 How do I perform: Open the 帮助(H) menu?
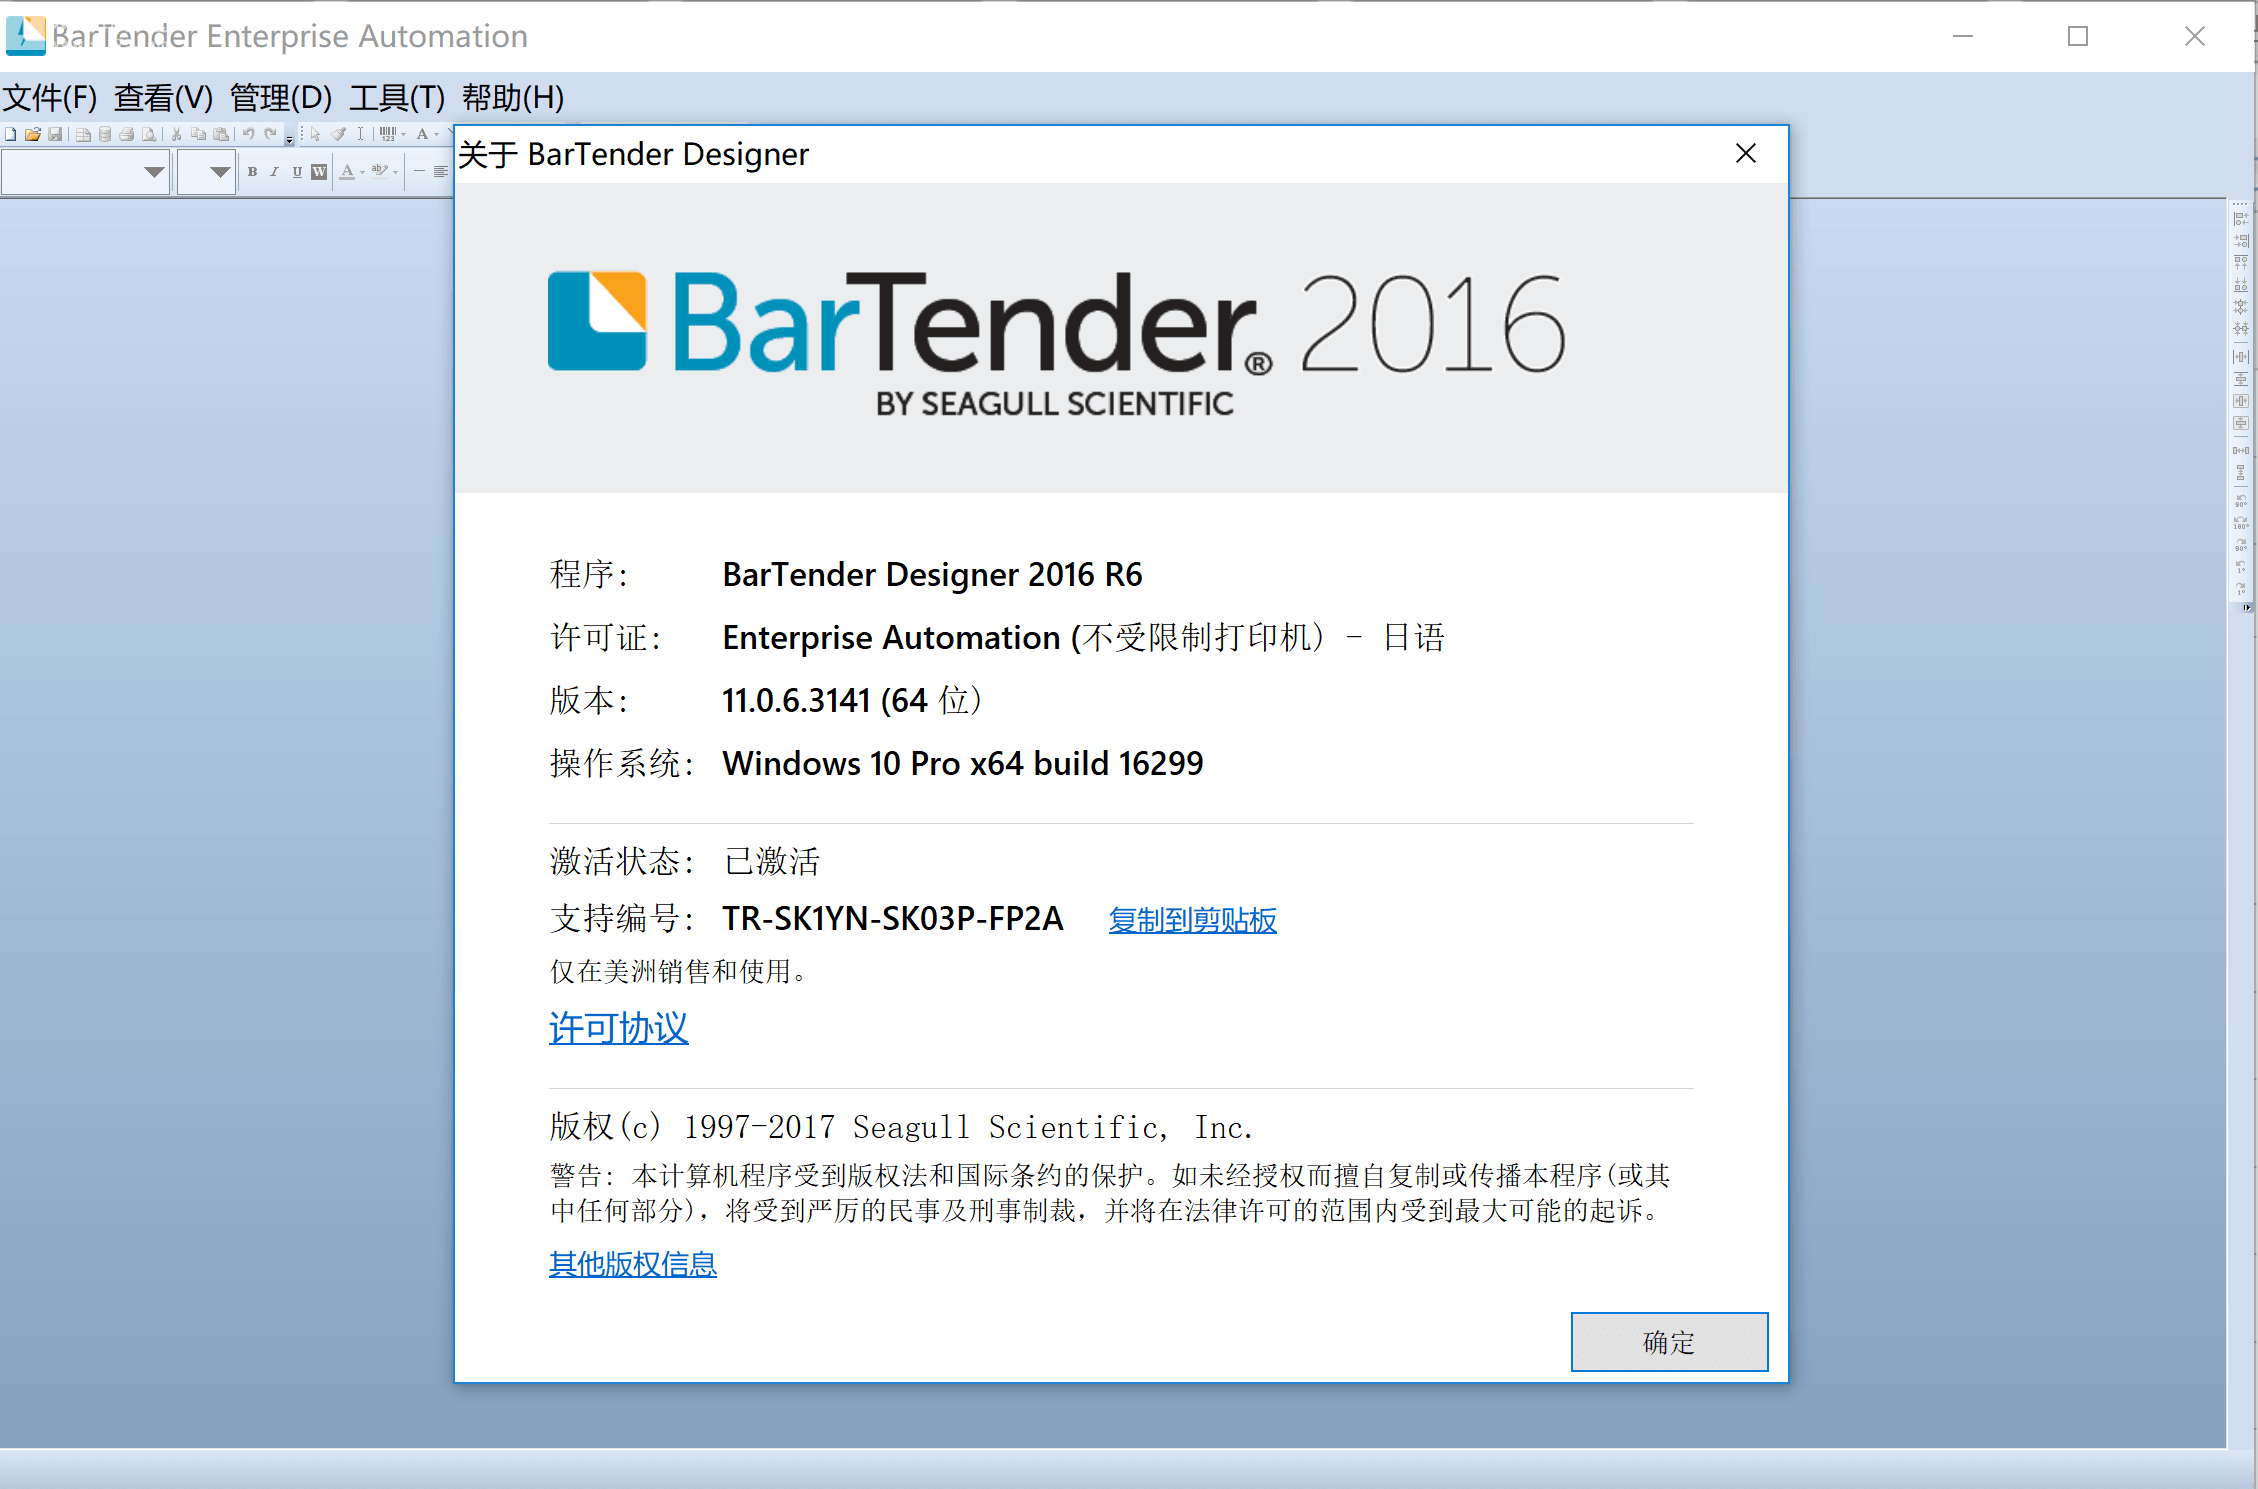tap(513, 97)
